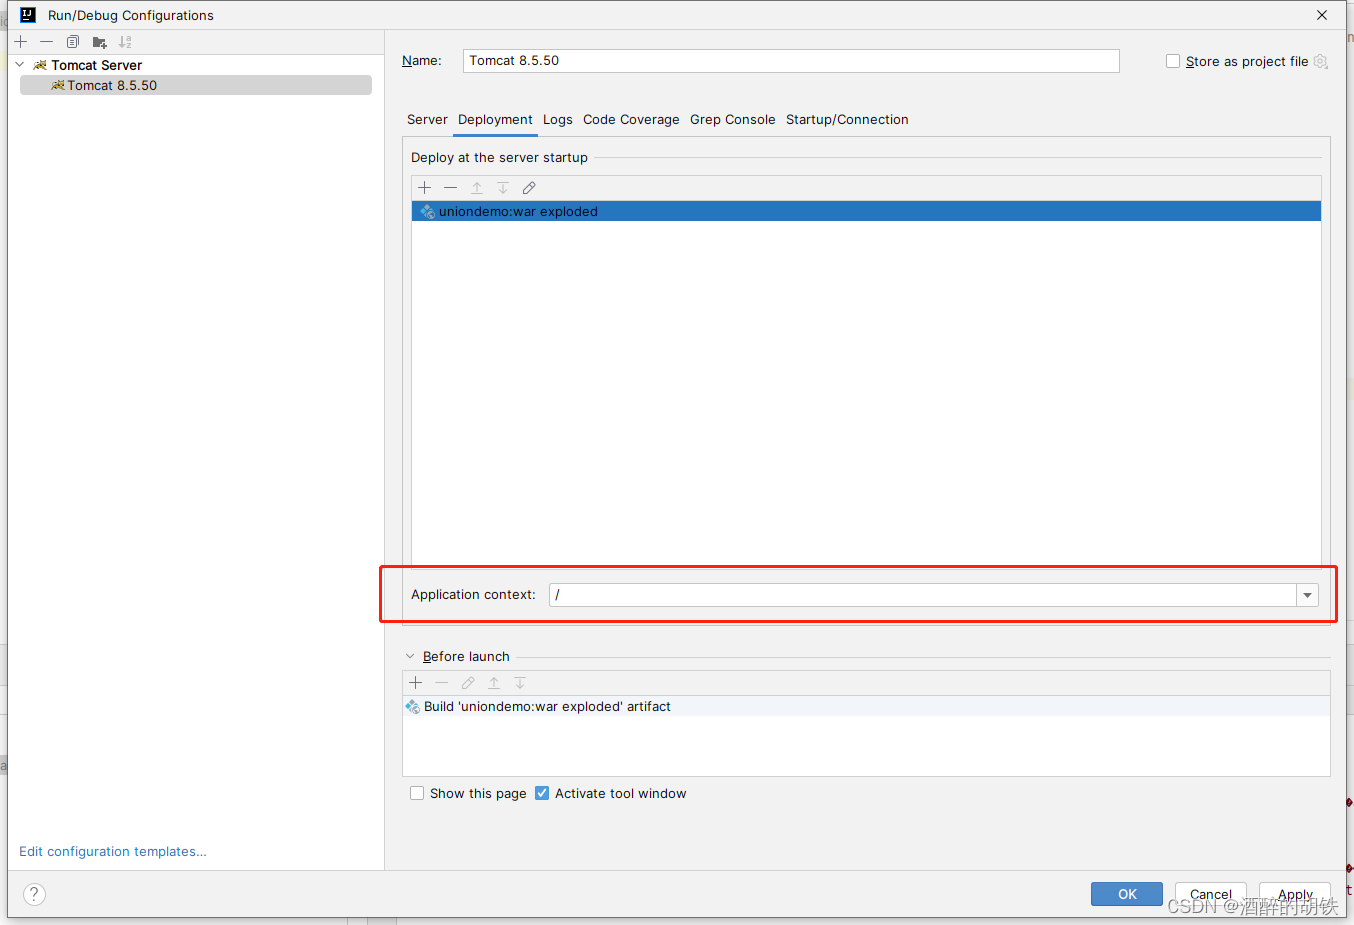Screen dimensions: 1354x925
Task: Move before launch task up
Action: [x=494, y=683]
